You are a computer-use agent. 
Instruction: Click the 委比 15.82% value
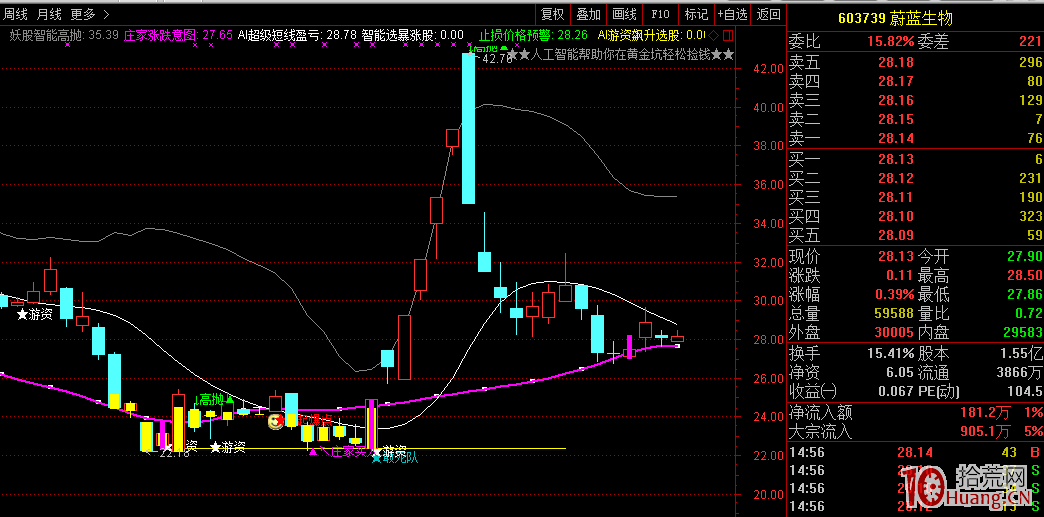(x=890, y=42)
